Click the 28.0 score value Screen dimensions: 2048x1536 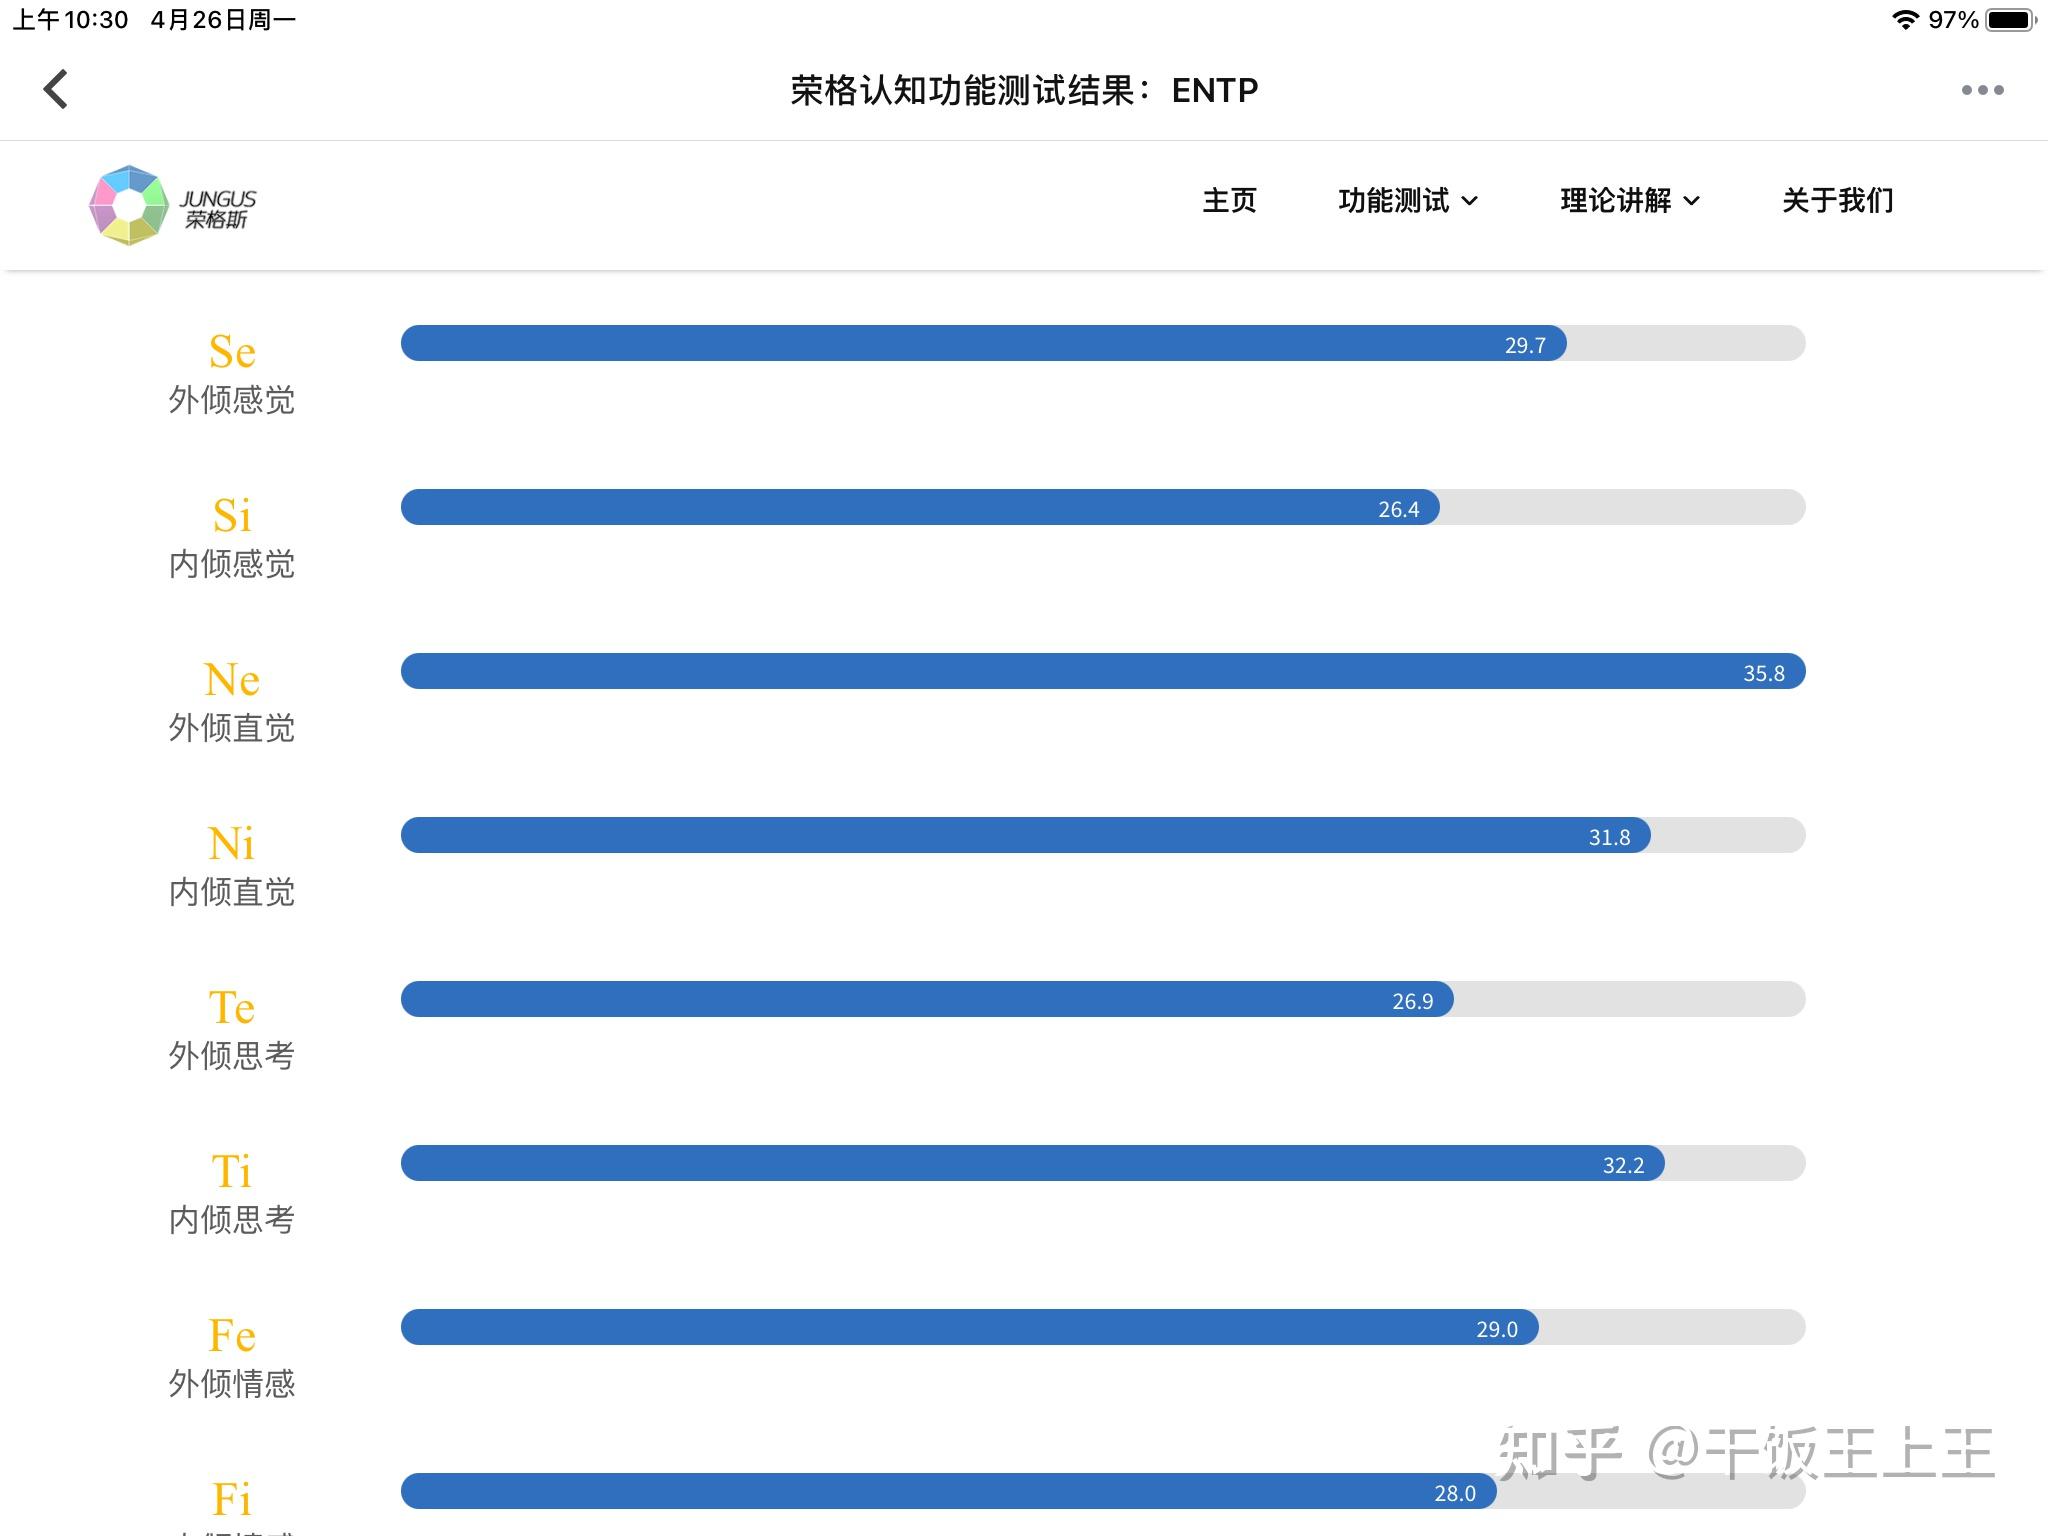[x=1455, y=1493]
